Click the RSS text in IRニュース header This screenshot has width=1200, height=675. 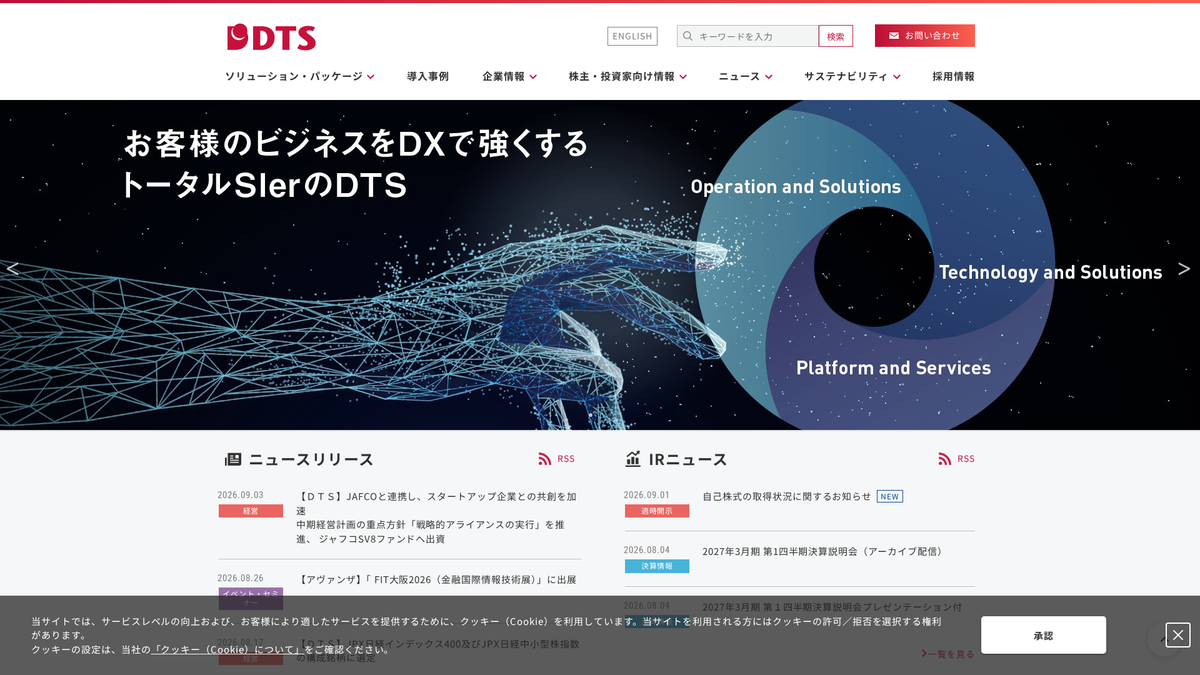click(966, 459)
